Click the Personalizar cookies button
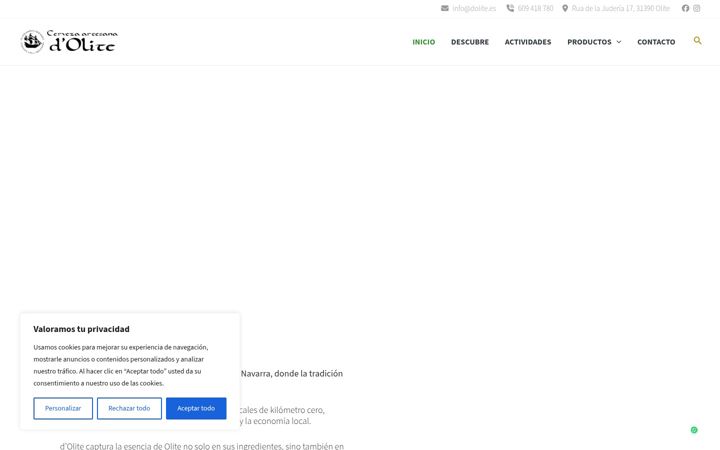The image size is (720, 450). [x=63, y=408]
